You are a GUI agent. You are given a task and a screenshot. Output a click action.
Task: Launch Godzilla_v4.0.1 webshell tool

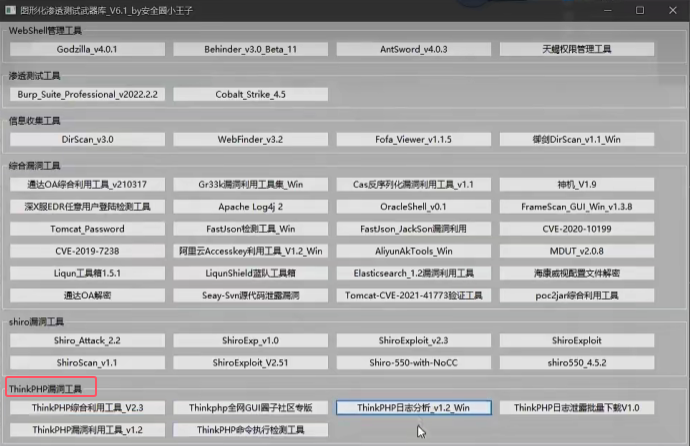(x=87, y=49)
